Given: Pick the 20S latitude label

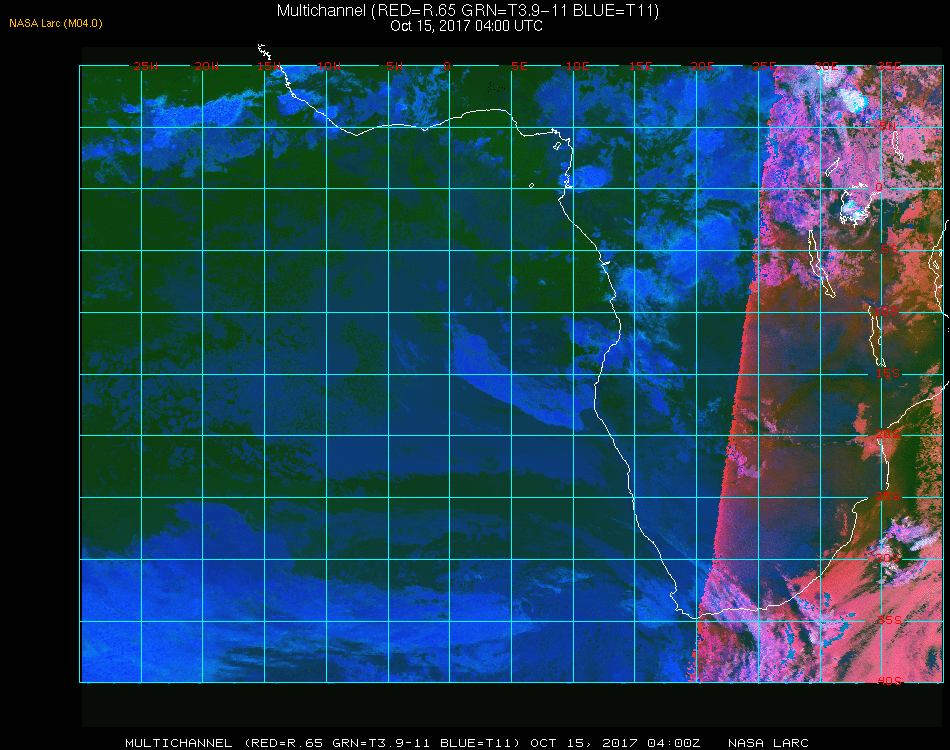Looking at the screenshot, I should click(x=888, y=435).
